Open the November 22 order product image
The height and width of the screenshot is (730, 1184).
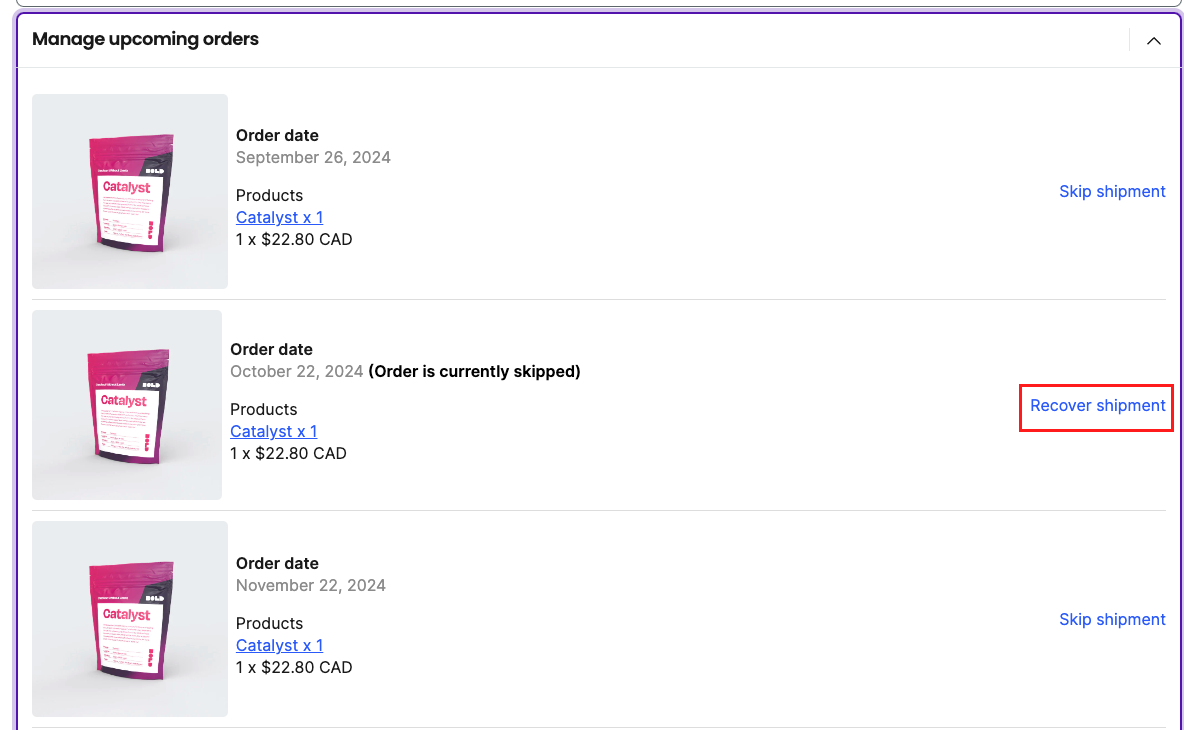click(130, 618)
